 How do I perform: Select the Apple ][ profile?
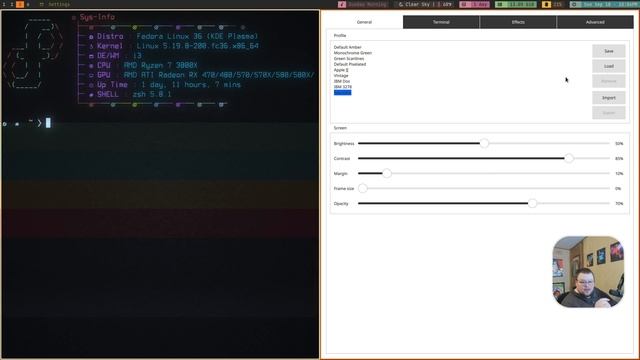point(341,70)
